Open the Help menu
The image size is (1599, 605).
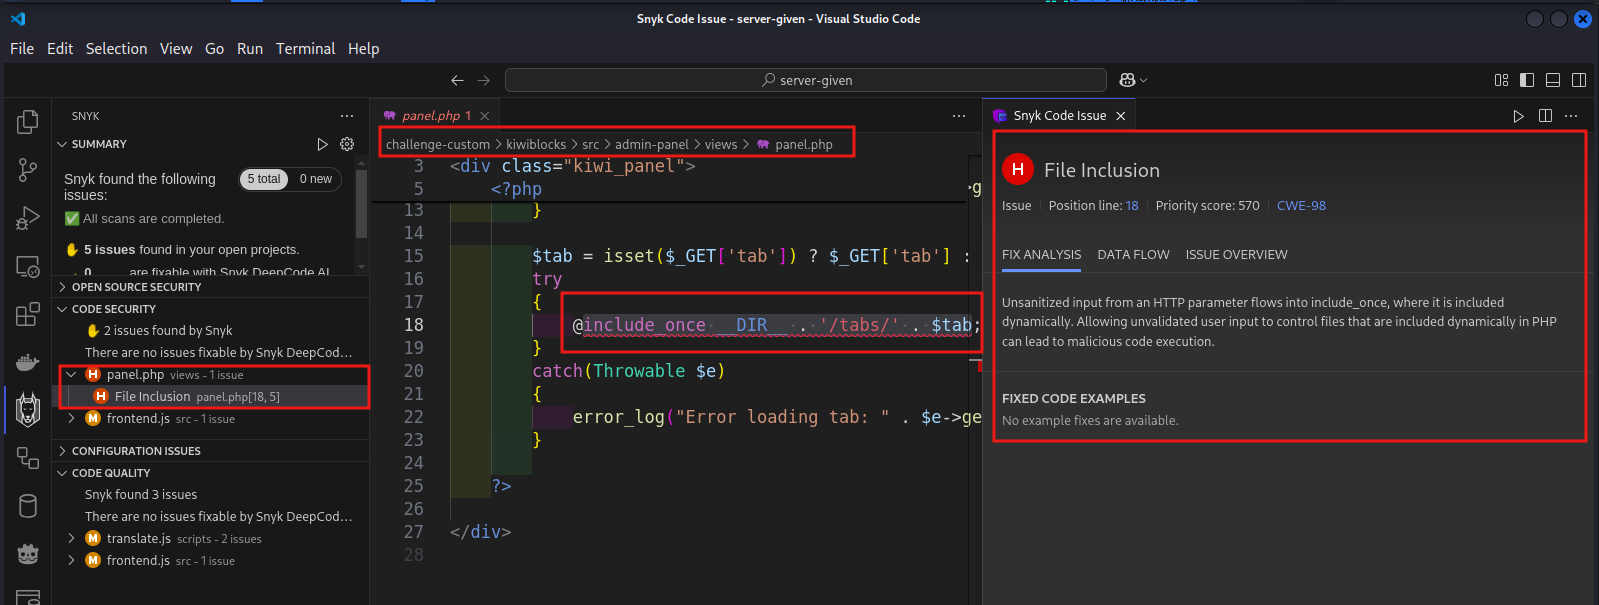point(364,48)
